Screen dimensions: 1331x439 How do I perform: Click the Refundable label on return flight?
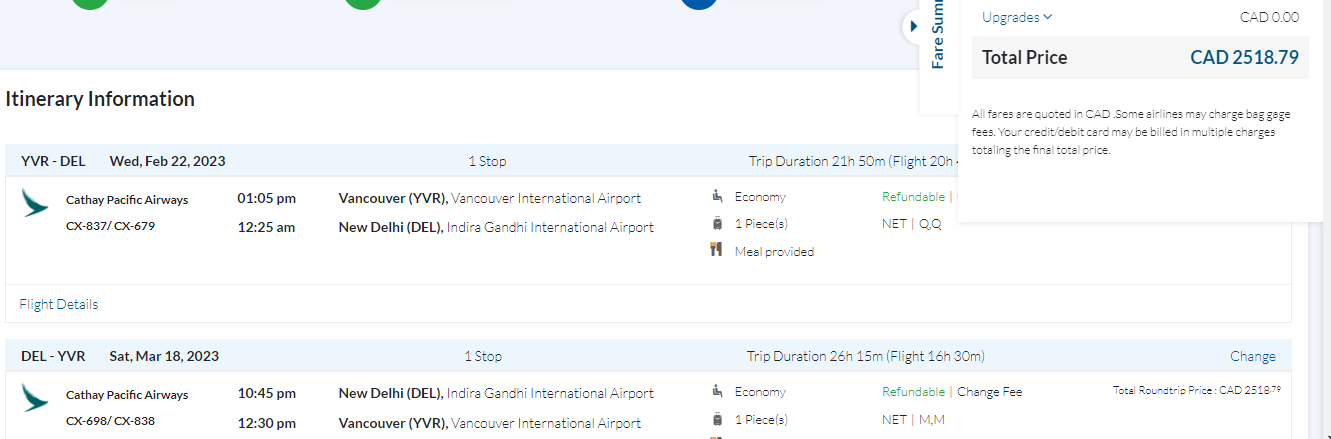(x=913, y=392)
